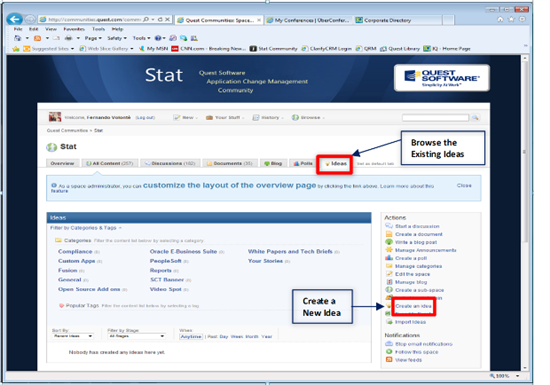Click the Read Mail envelope toolbar icon
The image size is (550, 385).
click(x=56, y=38)
